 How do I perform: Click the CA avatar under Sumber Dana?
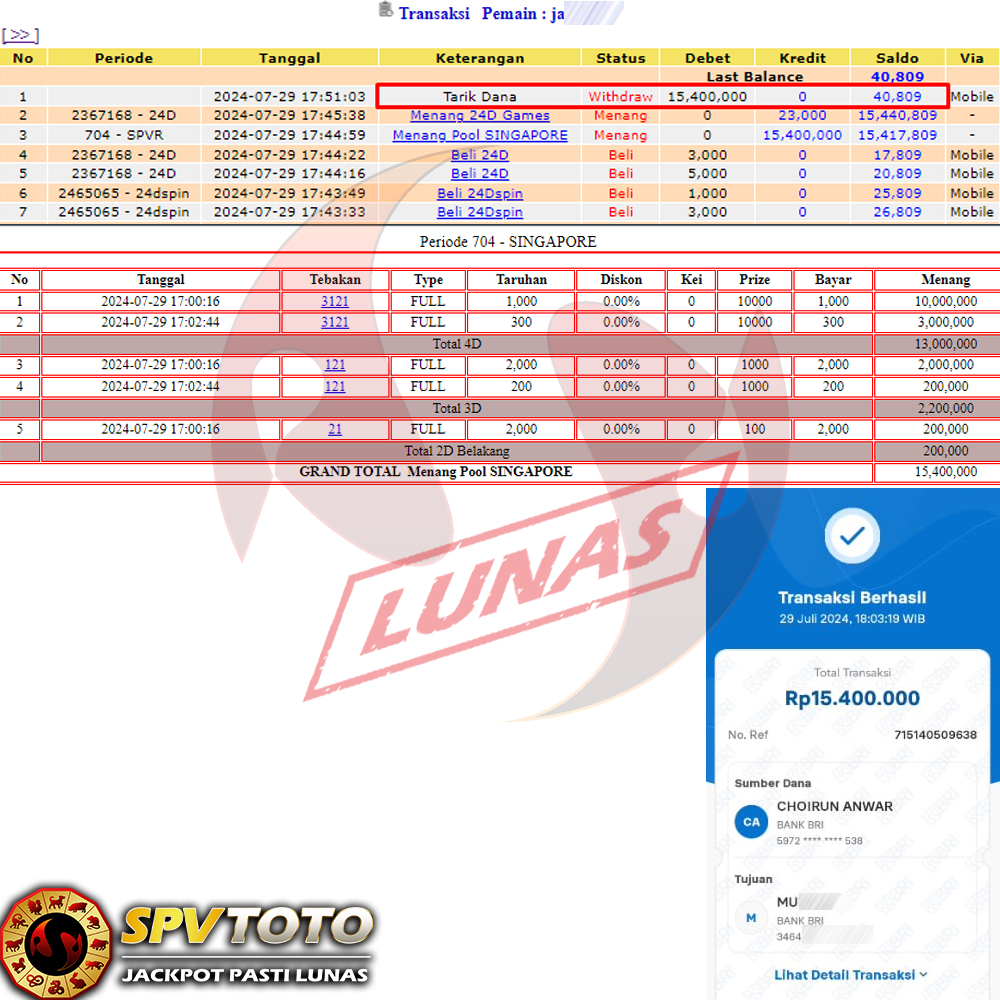tap(750, 822)
